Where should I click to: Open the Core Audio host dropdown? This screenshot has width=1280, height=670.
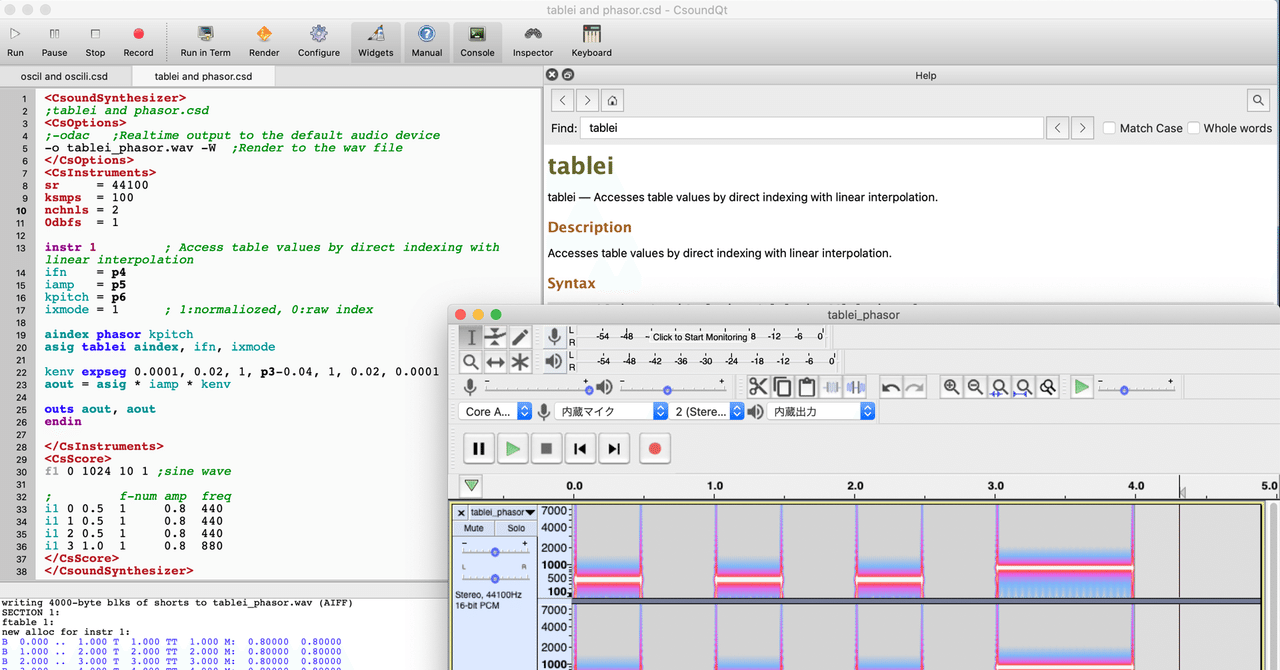(499, 411)
